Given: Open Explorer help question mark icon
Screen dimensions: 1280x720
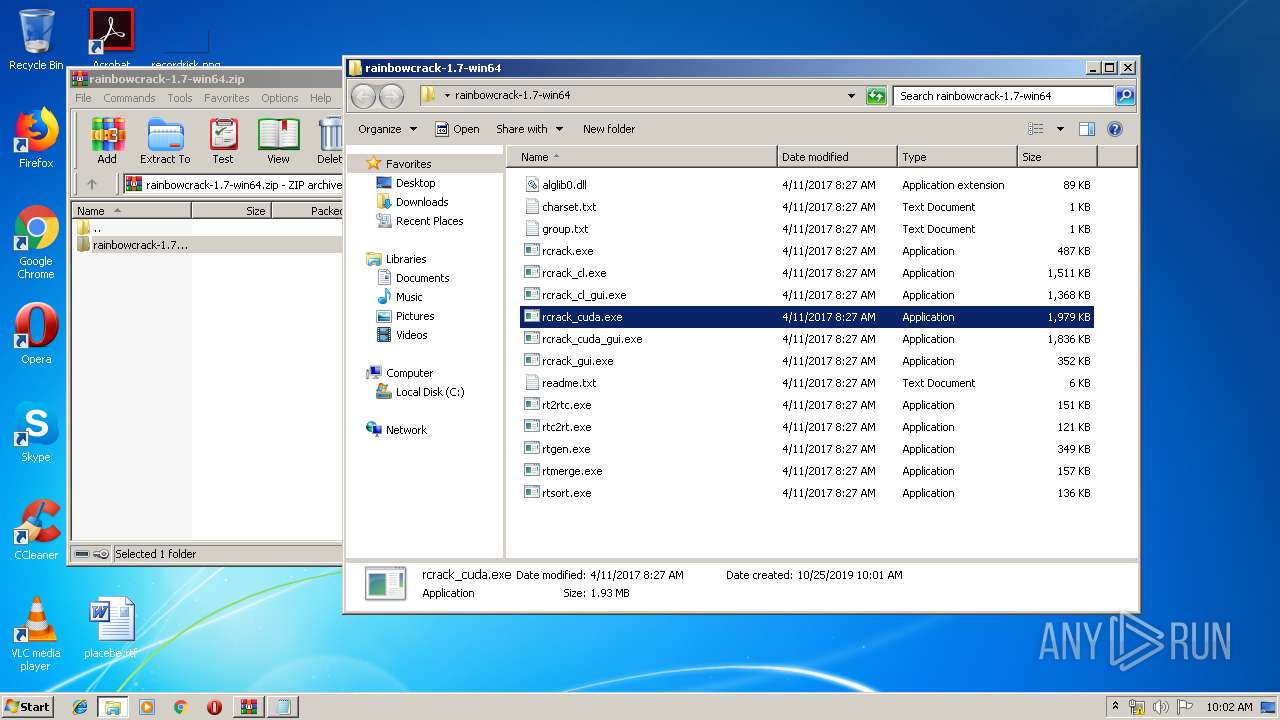Looking at the screenshot, I should [1115, 129].
